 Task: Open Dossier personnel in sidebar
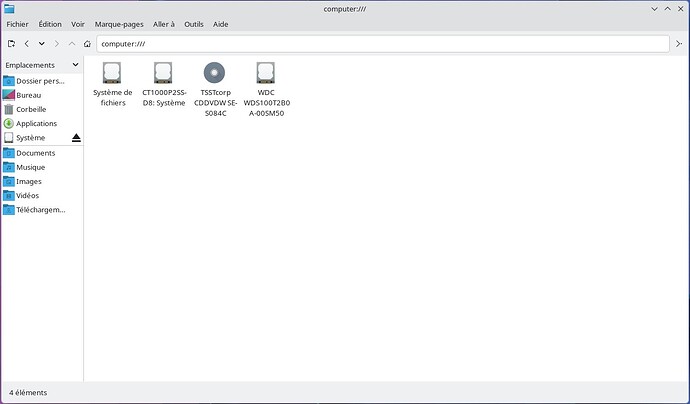42,81
